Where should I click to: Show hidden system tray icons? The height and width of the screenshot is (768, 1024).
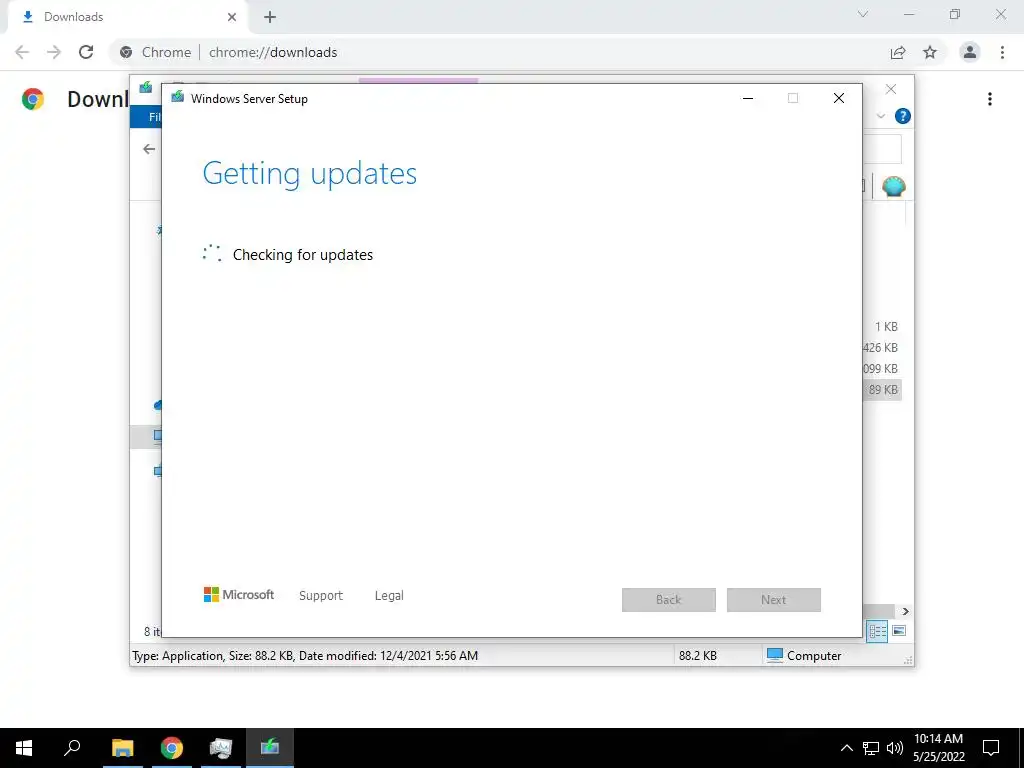(846, 748)
